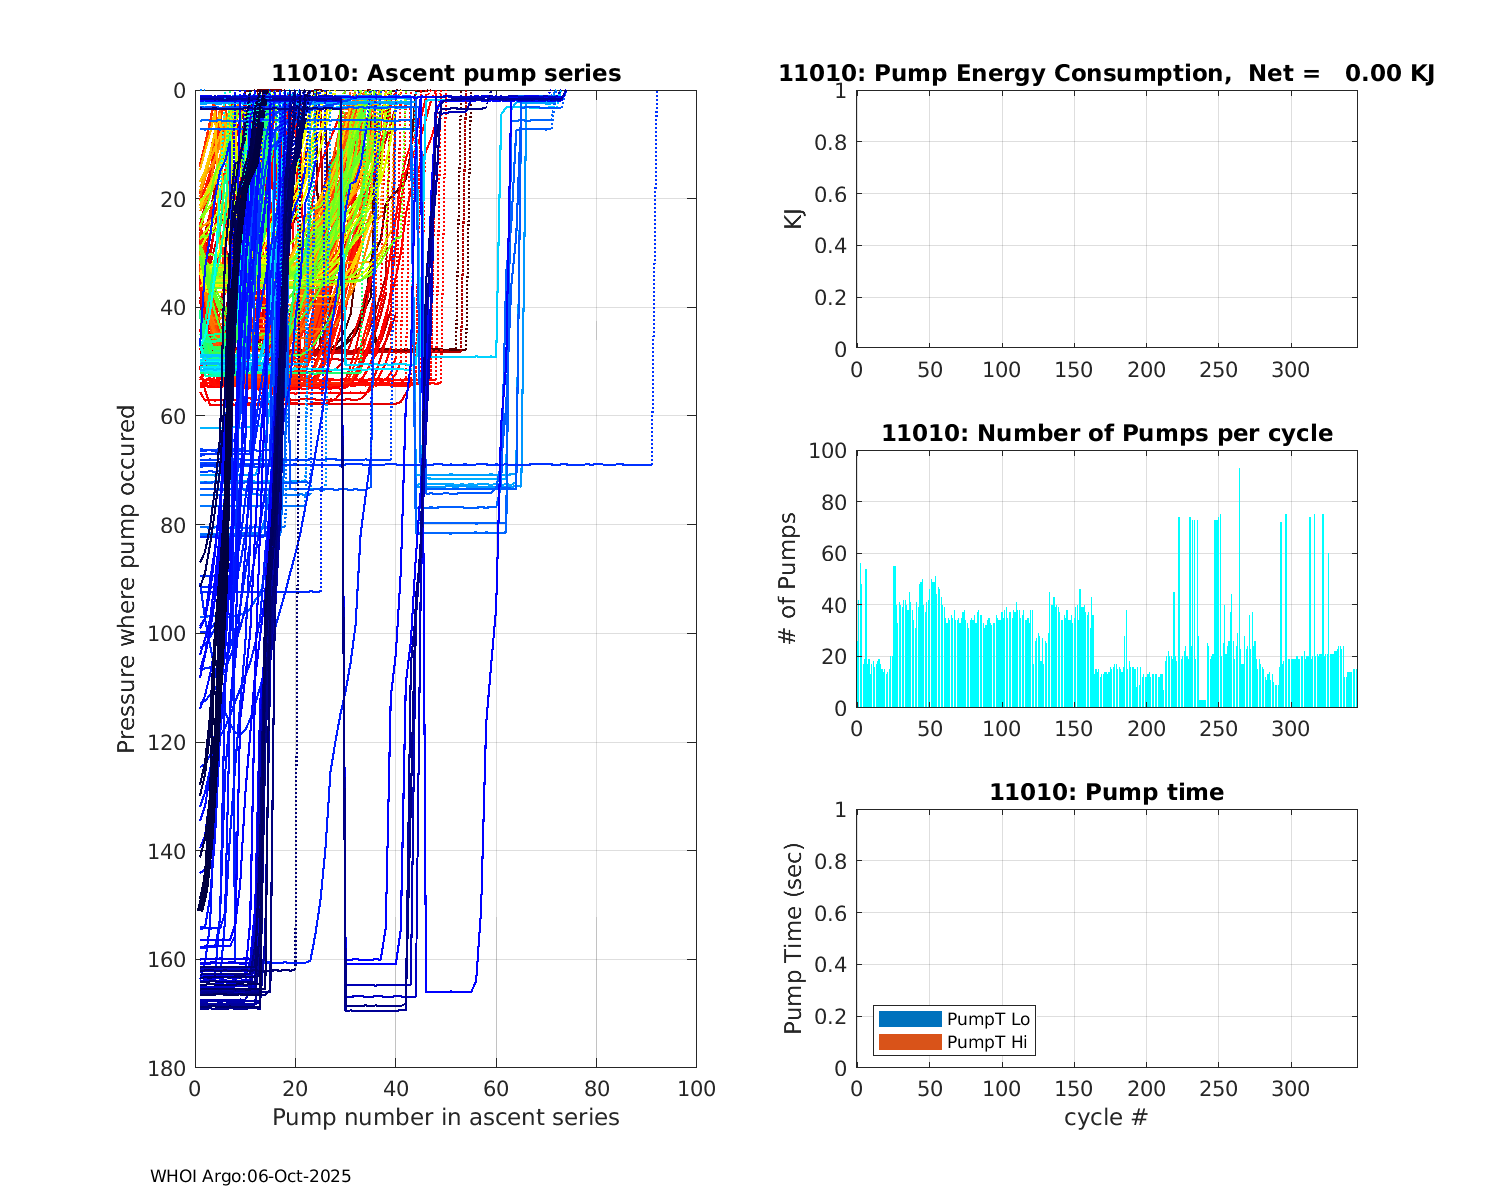Click the WHOI Argo date footer text
This screenshot has height=1200, width=1500.
point(251,1176)
